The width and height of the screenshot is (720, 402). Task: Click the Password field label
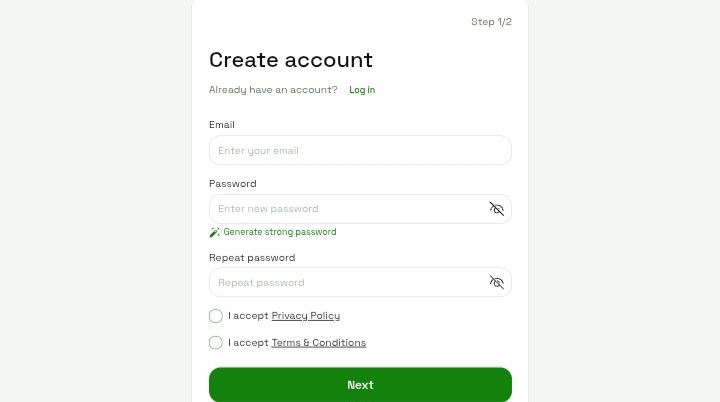[x=233, y=183]
